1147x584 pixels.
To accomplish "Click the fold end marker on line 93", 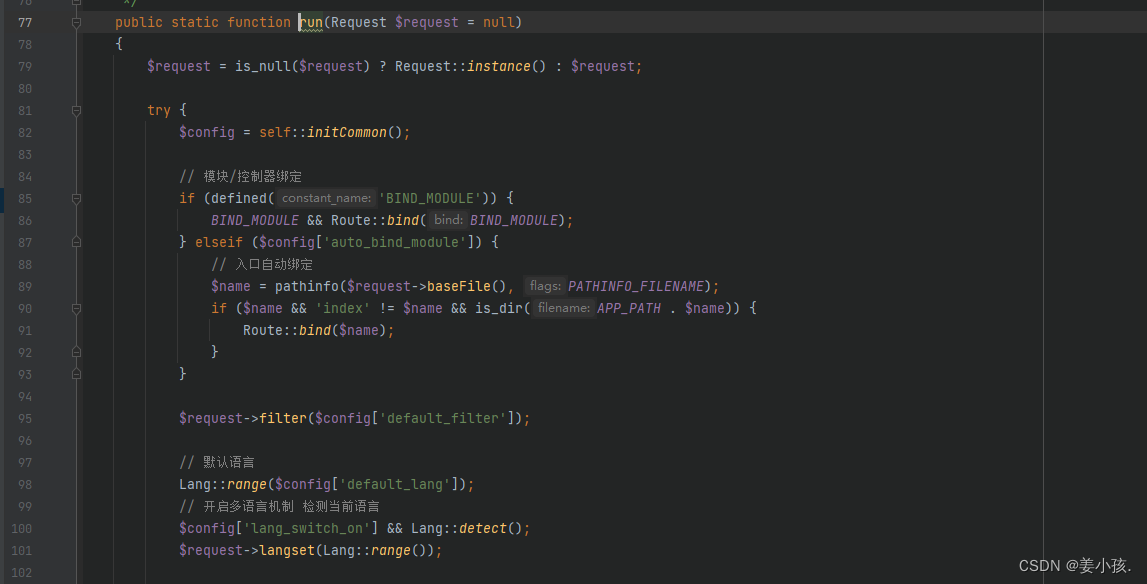I will (x=76, y=374).
